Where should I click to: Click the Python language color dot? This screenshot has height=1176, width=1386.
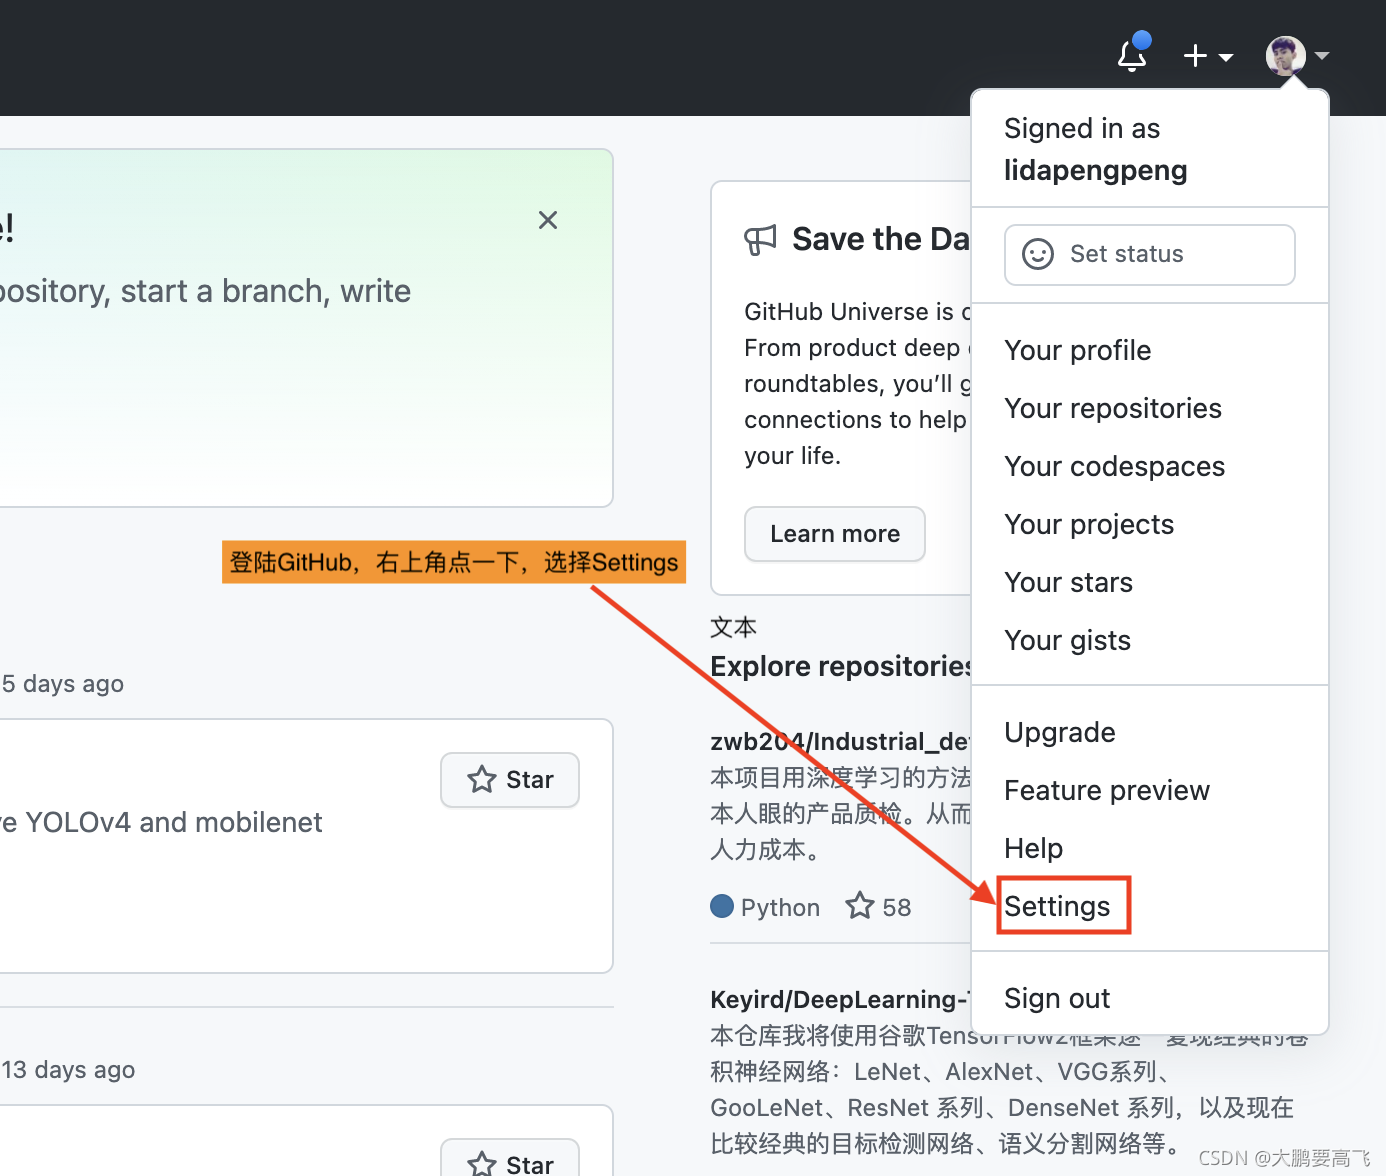(722, 906)
